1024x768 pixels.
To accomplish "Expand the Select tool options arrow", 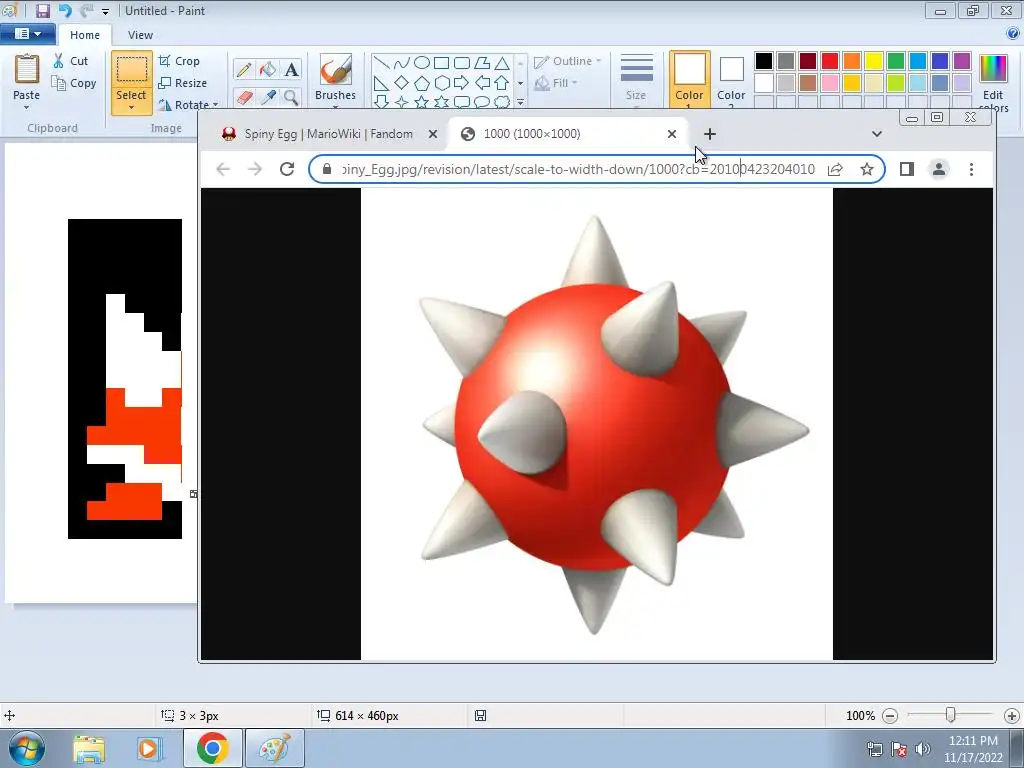I will coord(131,108).
